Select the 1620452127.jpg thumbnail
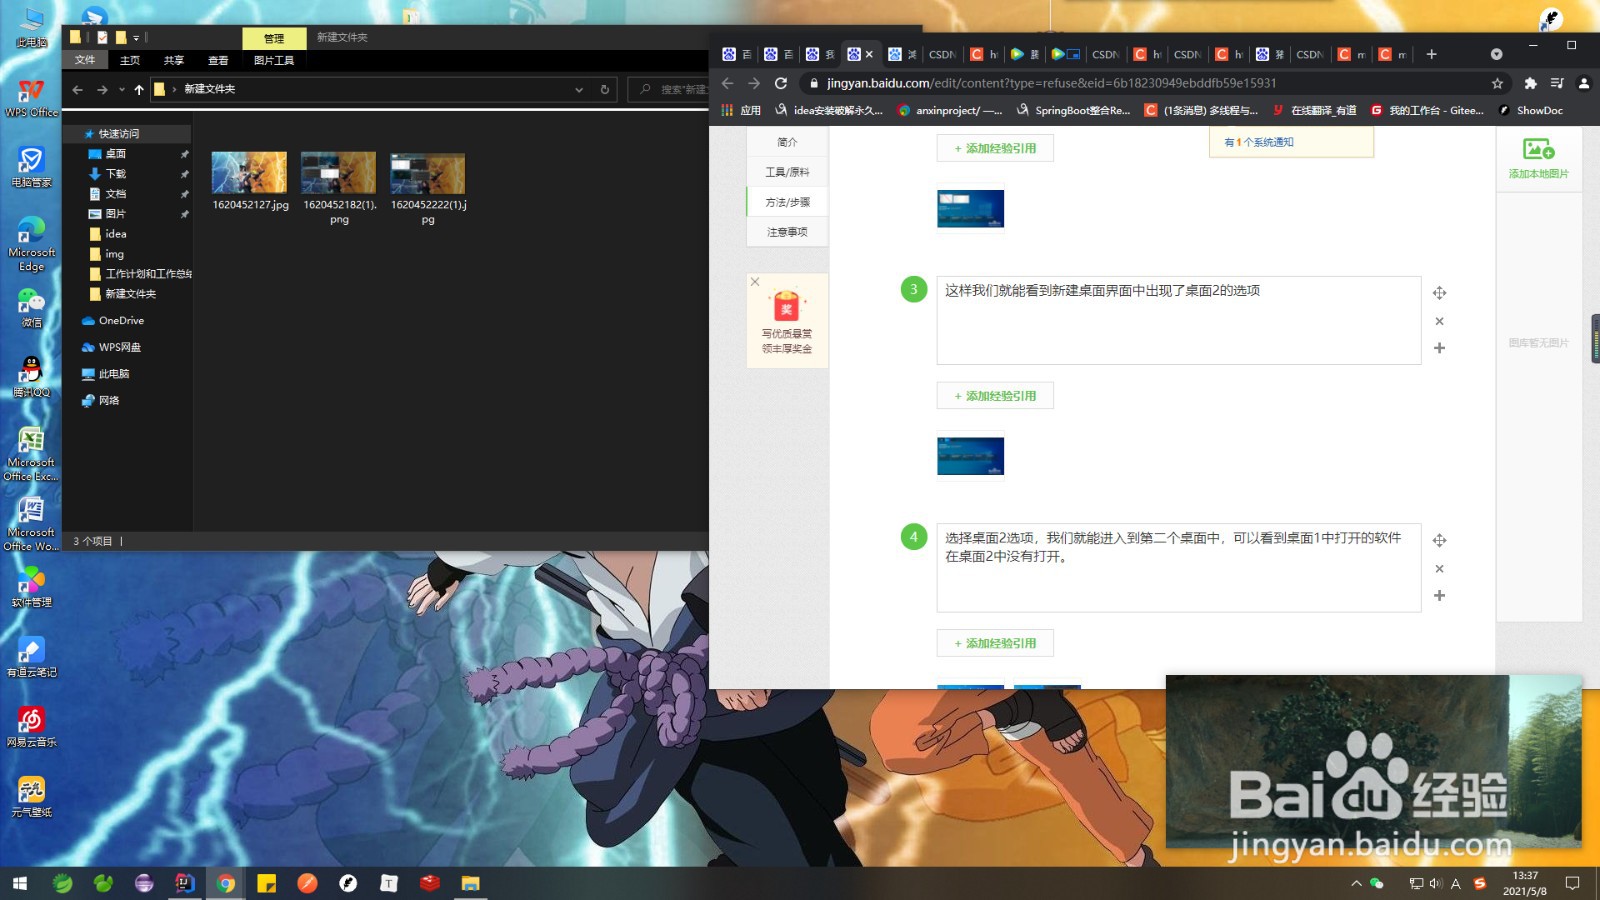 [x=250, y=173]
